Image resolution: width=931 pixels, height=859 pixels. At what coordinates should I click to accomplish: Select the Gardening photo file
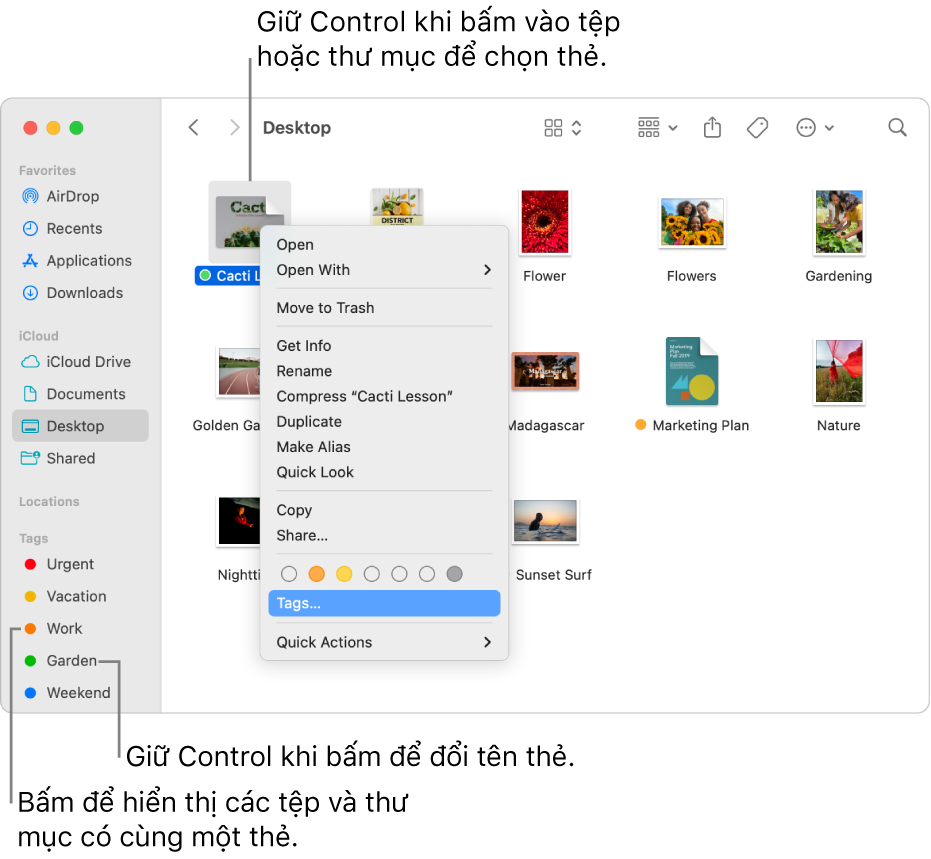(x=838, y=222)
